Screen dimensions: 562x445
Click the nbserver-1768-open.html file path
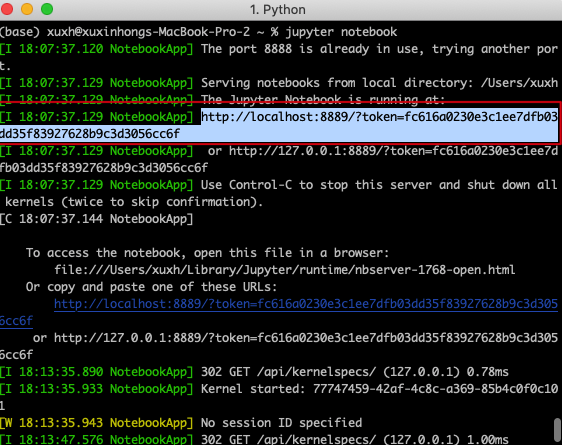[x=285, y=270]
